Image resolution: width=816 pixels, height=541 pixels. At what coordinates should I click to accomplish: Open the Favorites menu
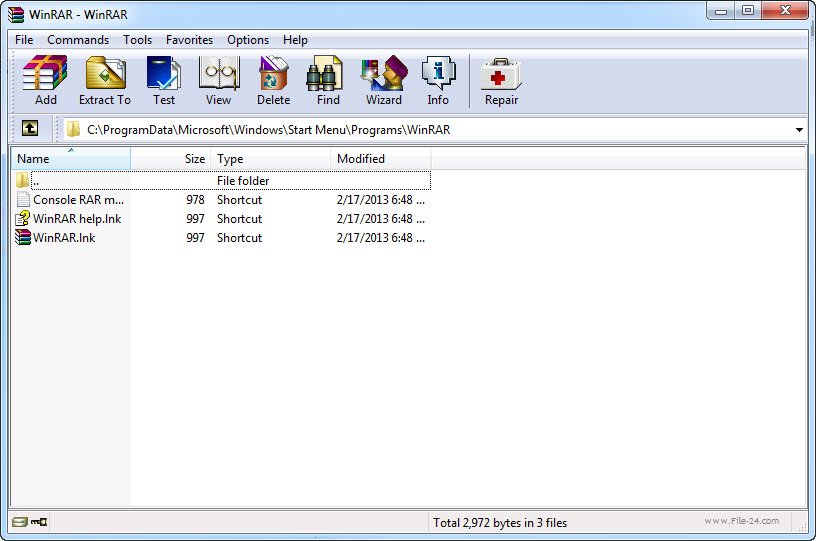click(189, 40)
